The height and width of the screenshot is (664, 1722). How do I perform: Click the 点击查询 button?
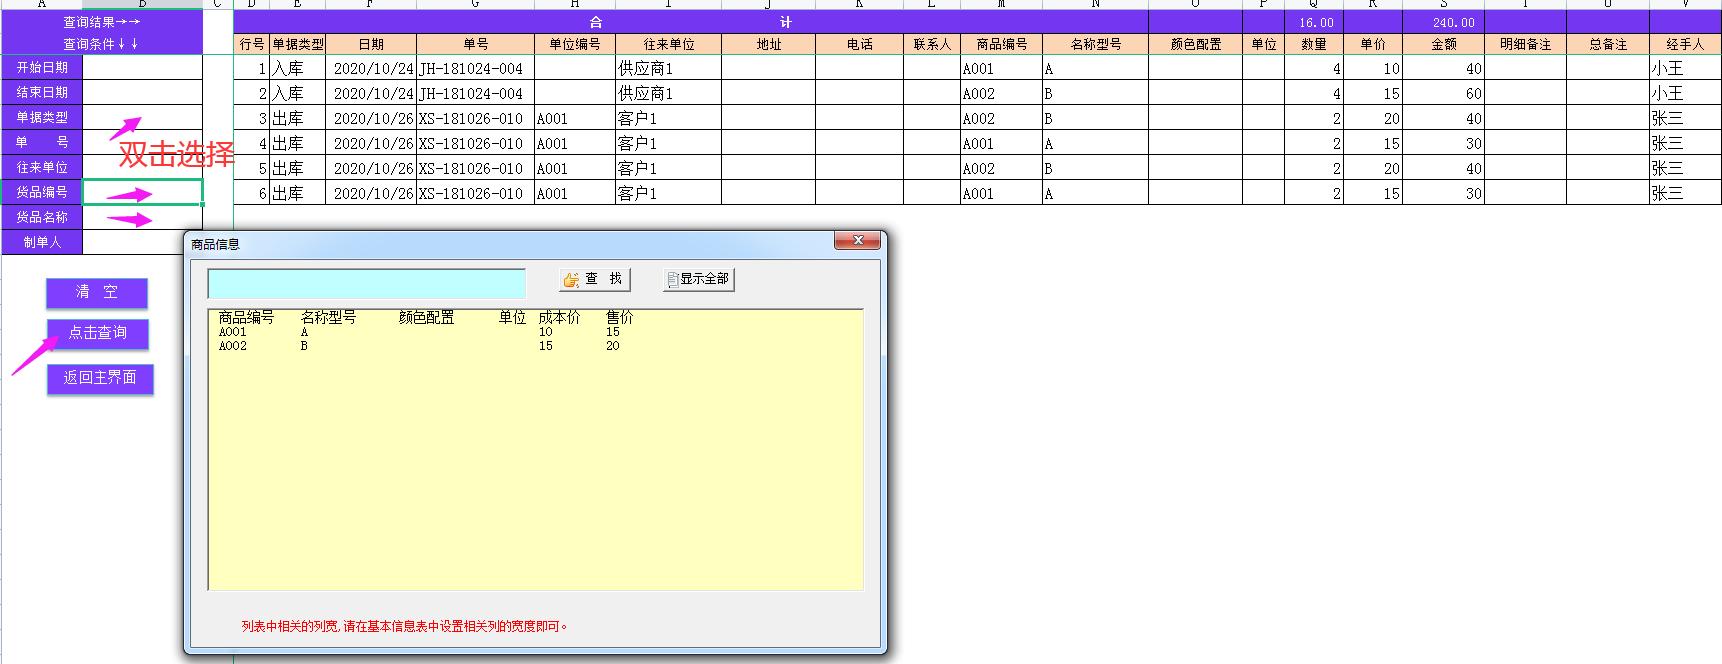pos(97,333)
